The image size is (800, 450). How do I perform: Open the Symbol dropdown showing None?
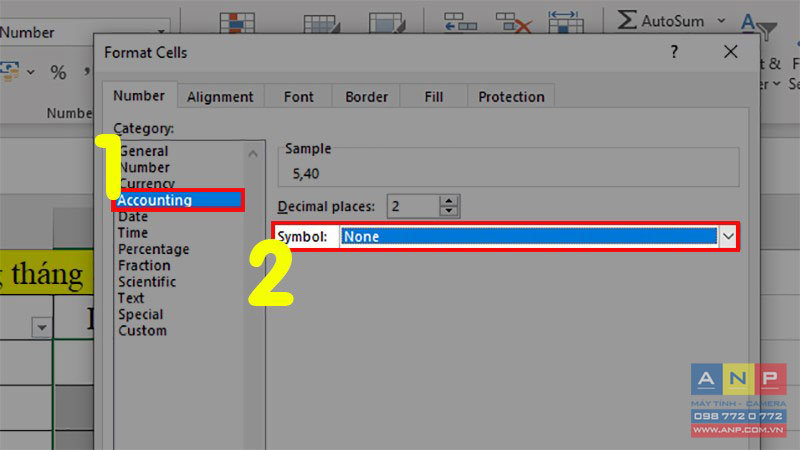pos(728,236)
